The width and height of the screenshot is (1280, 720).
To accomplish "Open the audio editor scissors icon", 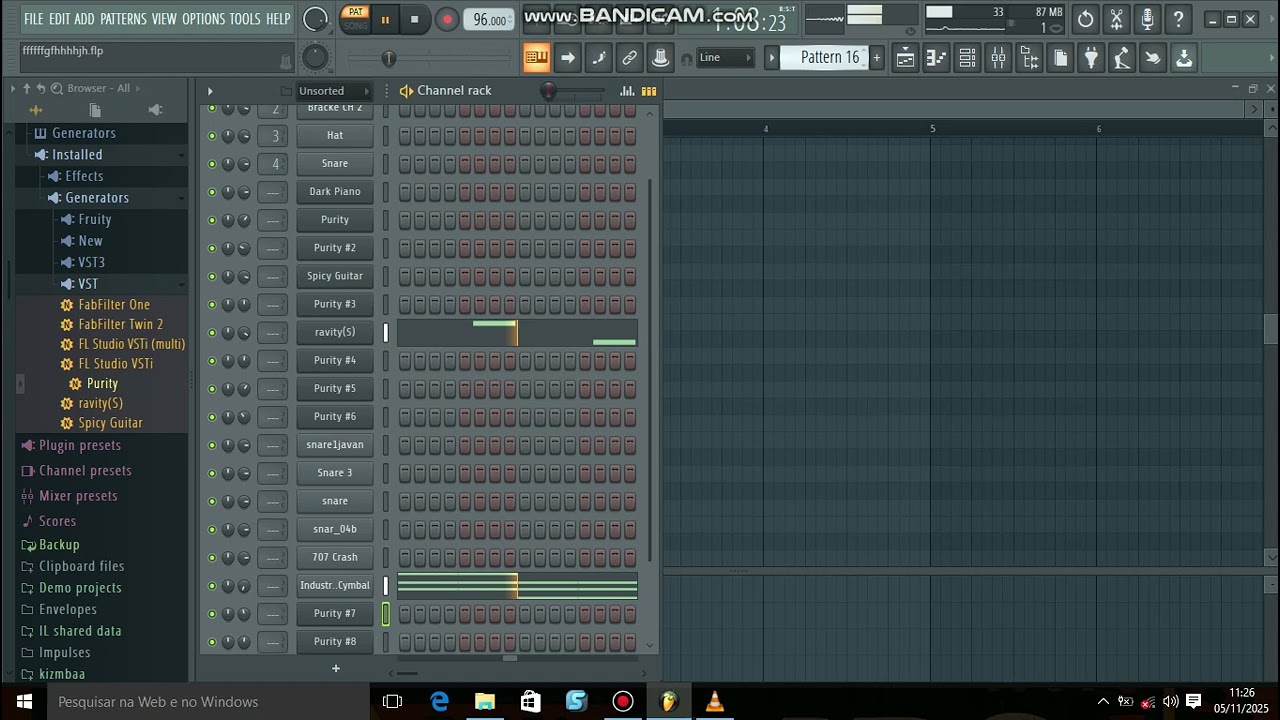I will 1117,19.
